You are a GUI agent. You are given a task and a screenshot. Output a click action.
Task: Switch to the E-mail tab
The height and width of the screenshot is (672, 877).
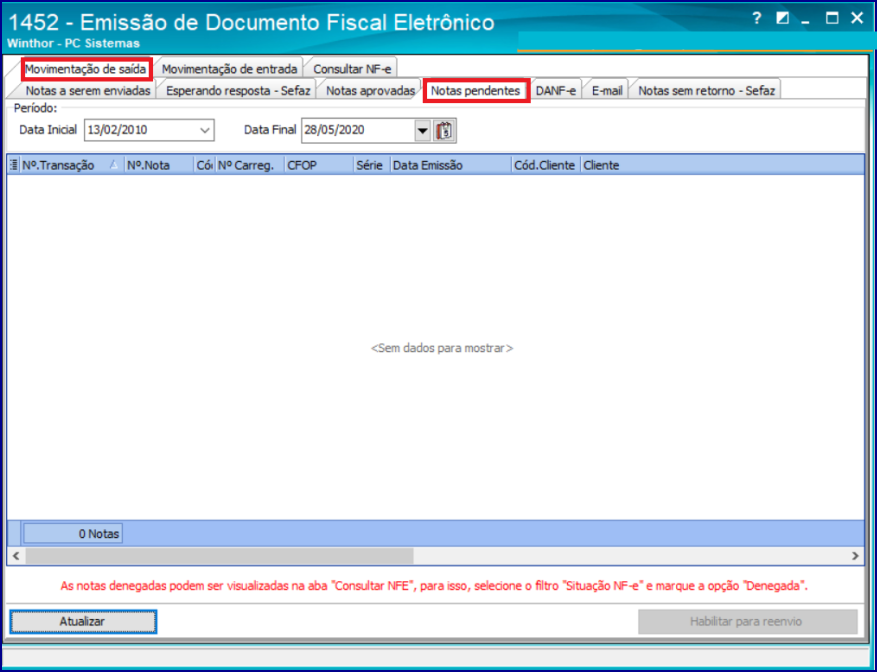[607, 91]
